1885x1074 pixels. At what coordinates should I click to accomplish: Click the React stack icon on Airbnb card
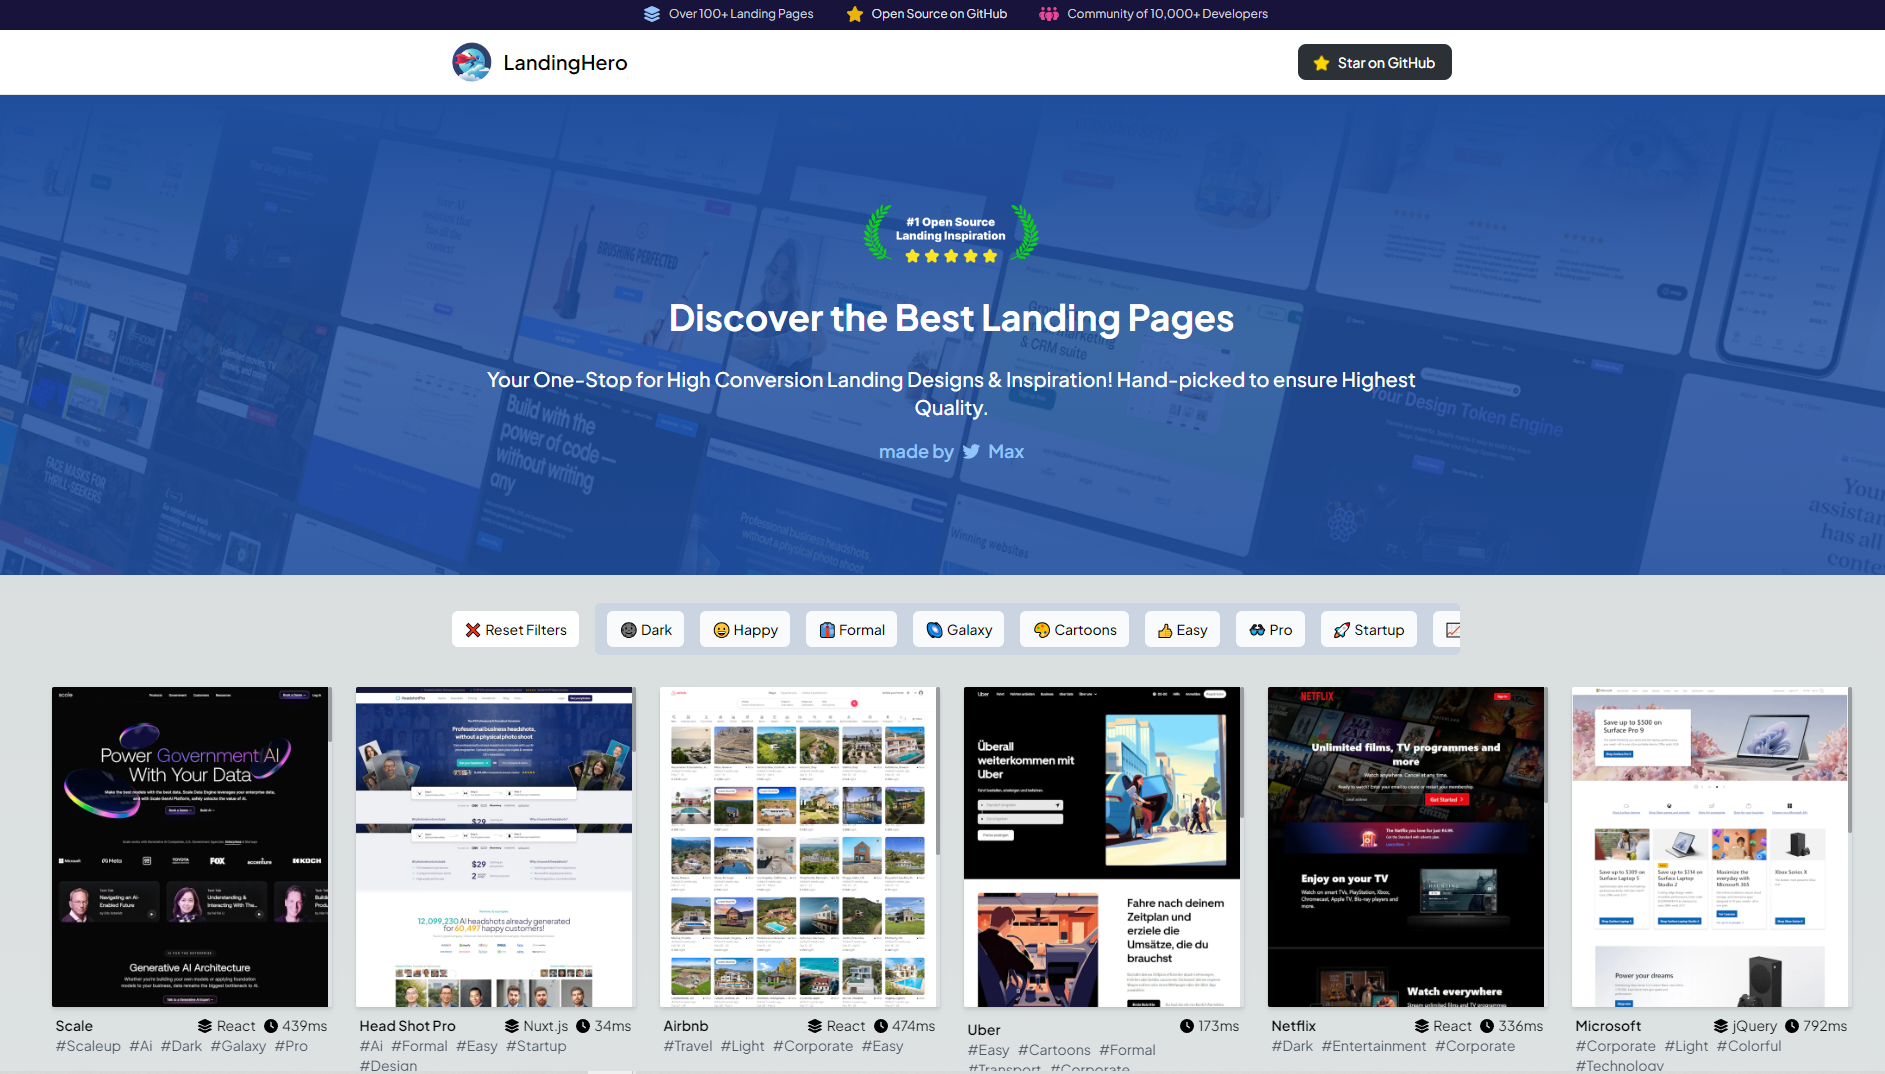pyautogui.click(x=815, y=1026)
